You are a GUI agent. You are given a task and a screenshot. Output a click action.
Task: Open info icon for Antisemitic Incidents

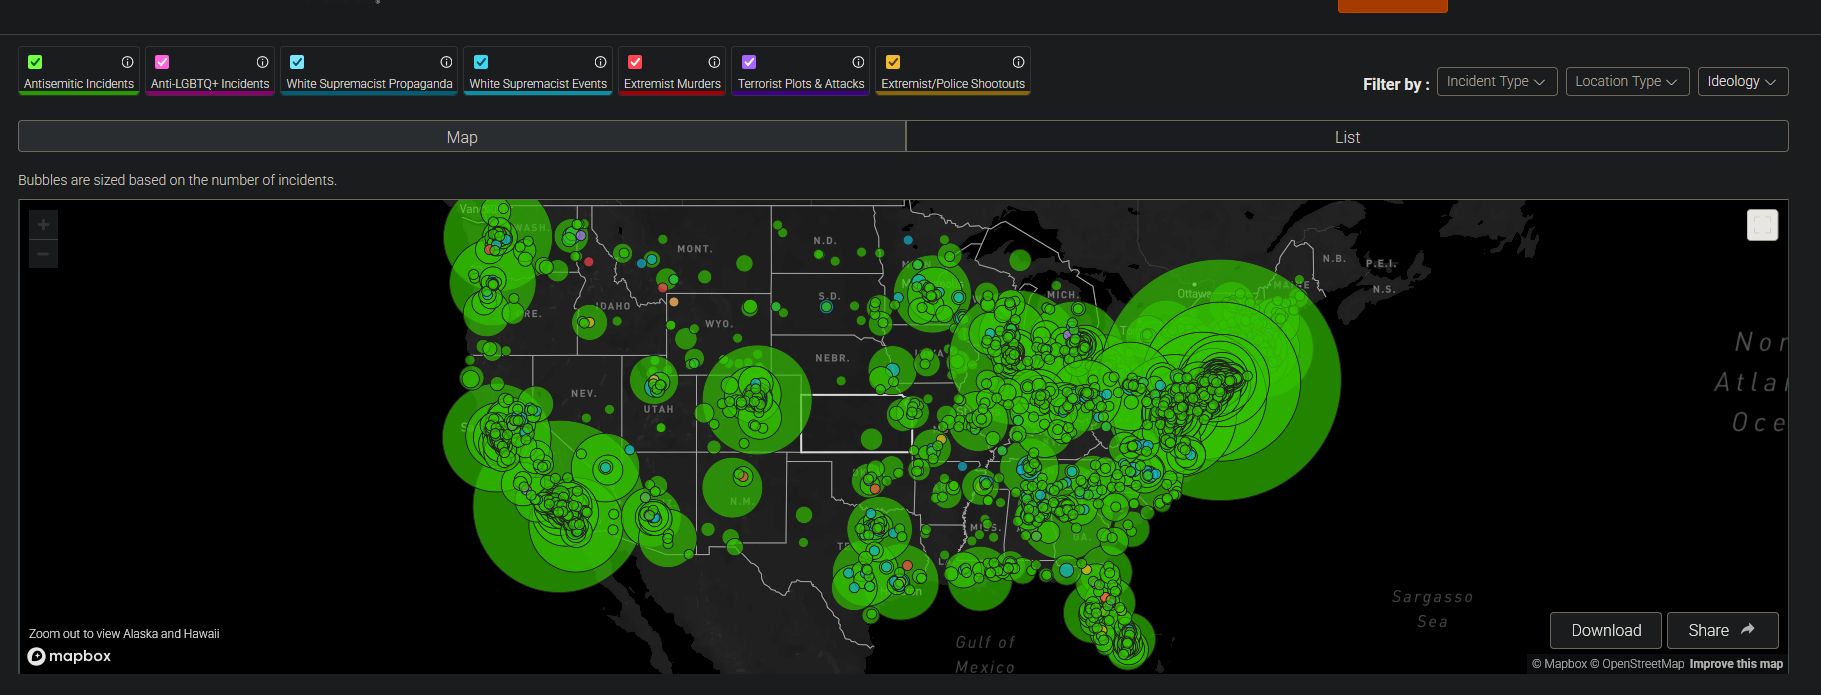[127, 62]
